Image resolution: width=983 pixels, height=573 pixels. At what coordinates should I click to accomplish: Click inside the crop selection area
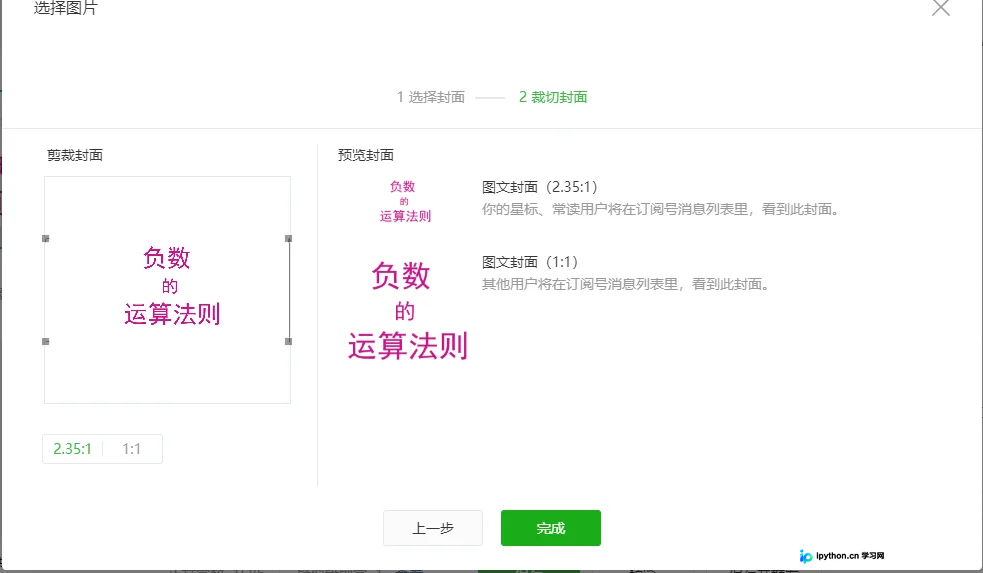tap(167, 290)
